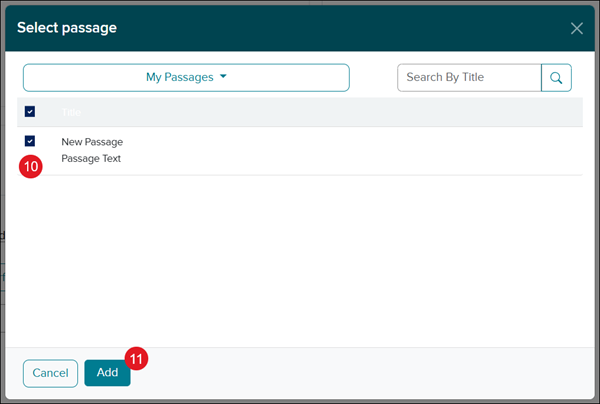Open the My Passages dropdown
600x404 pixels.
tap(186, 78)
